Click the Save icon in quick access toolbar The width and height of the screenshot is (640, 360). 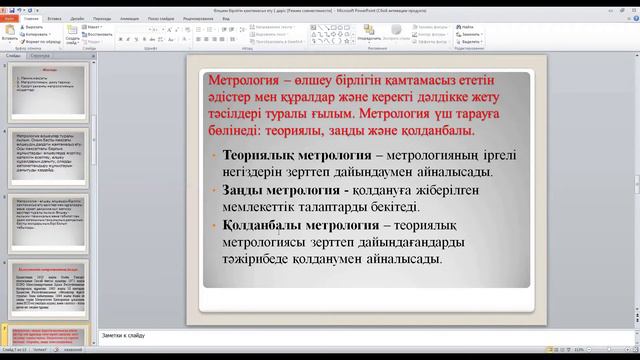tap(12, 11)
